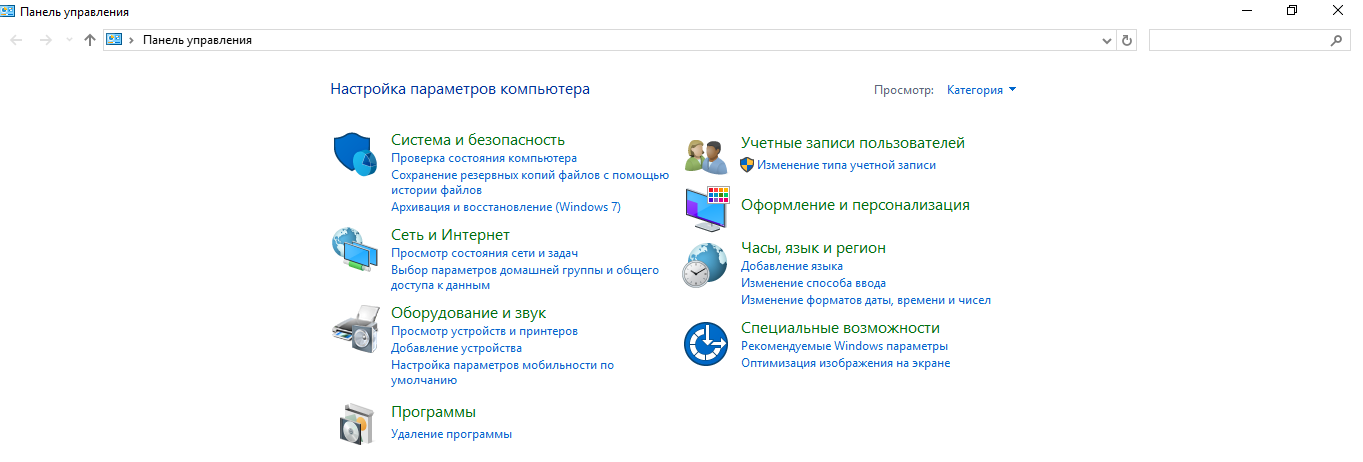Open Appearance and Personalization monitor icon
1363x462 pixels.
(x=707, y=207)
